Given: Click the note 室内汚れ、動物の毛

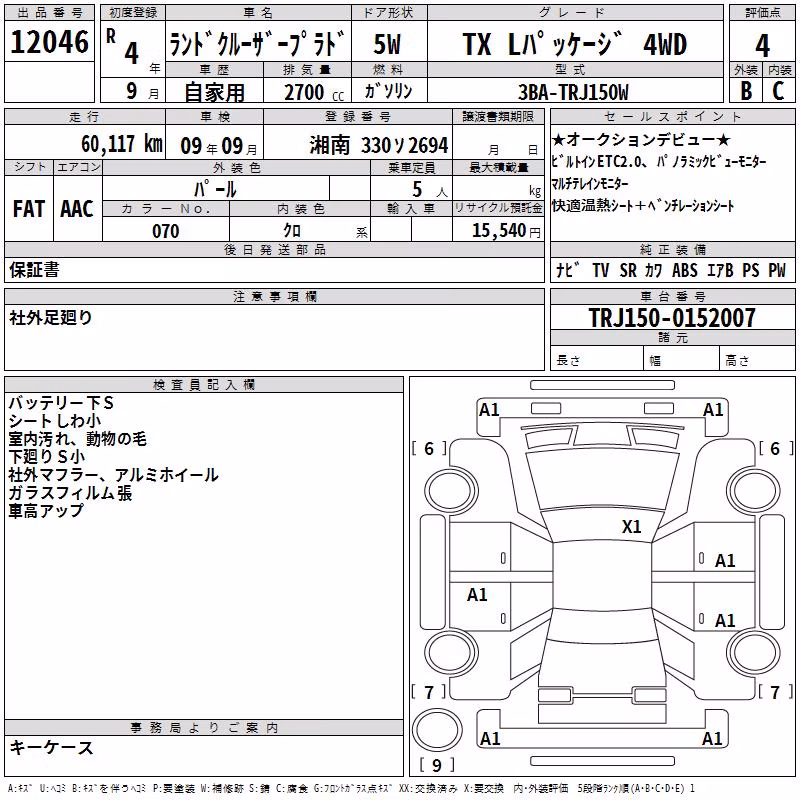Looking at the screenshot, I should point(78,439).
